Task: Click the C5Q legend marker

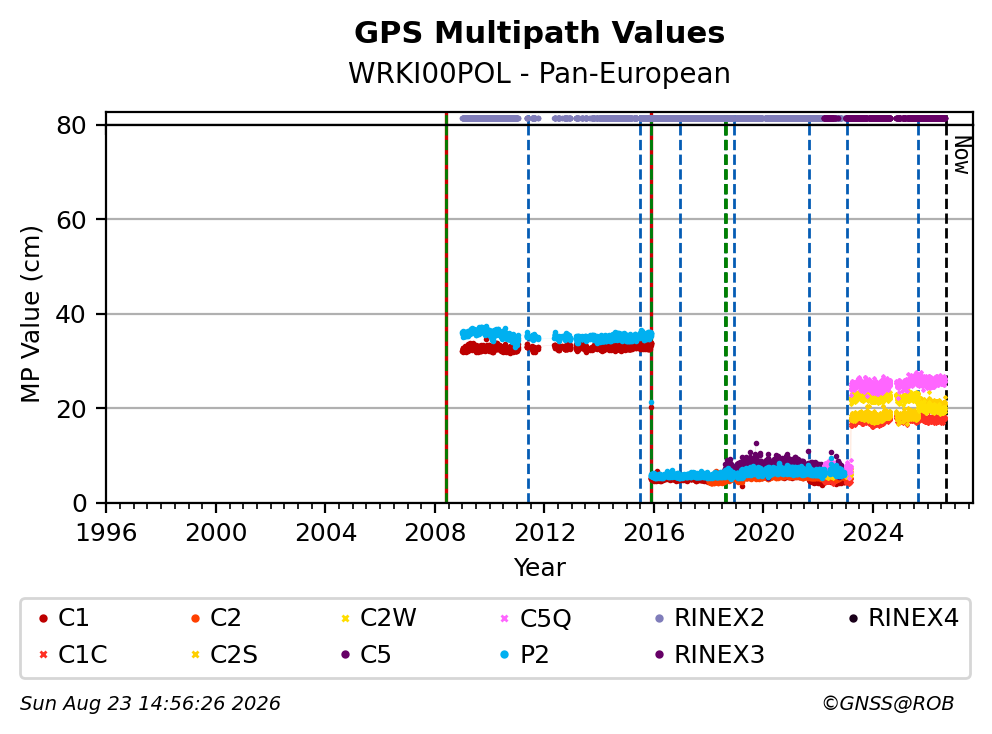Action: [x=504, y=618]
